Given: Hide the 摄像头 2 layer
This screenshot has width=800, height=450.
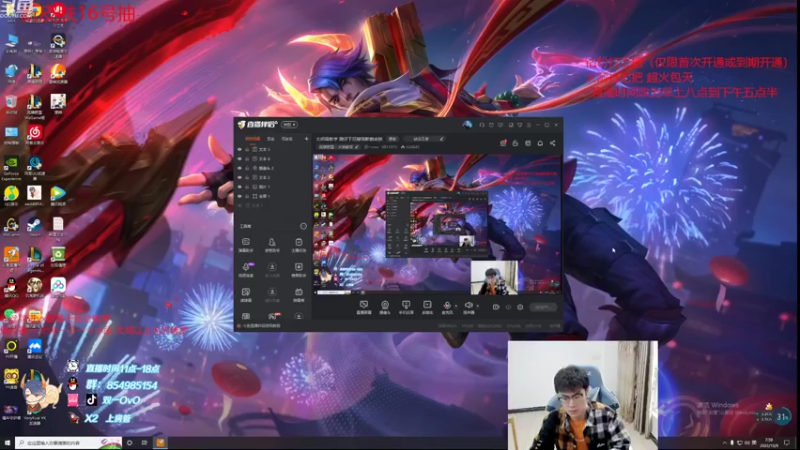Looking at the screenshot, I should point(240,168).
